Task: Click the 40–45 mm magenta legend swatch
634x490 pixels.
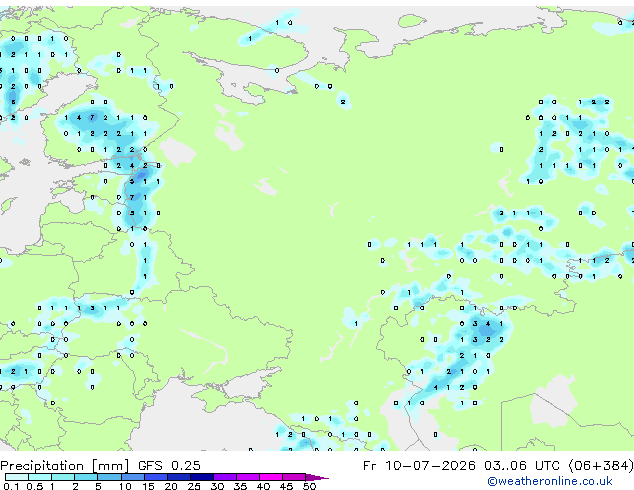Action: (271, 477)
